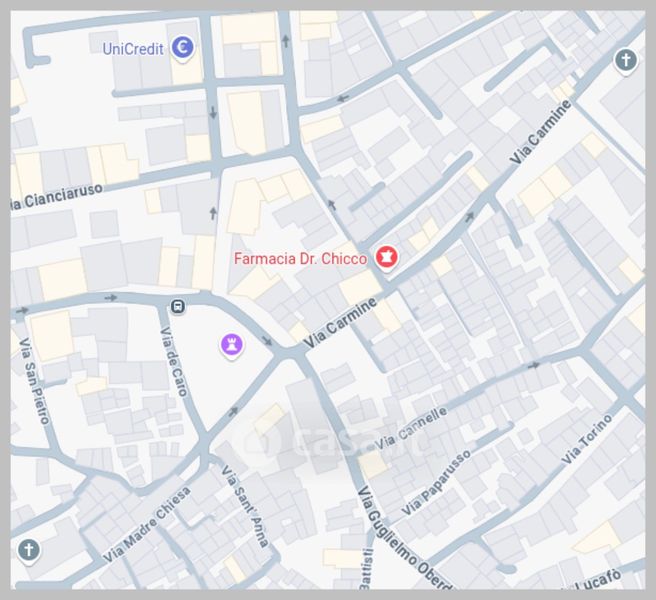Click the Via Madre Chiesa street label

(x=146, y=524)
